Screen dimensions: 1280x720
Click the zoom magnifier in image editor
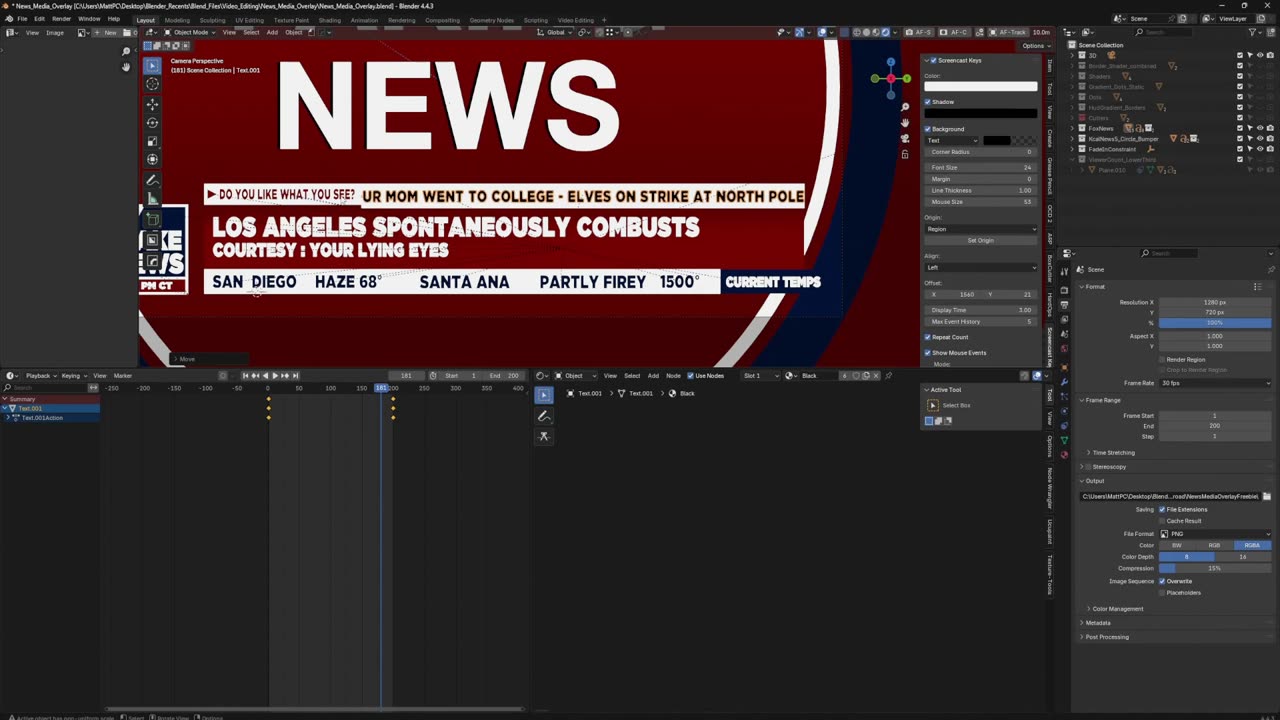pos(126,51)
